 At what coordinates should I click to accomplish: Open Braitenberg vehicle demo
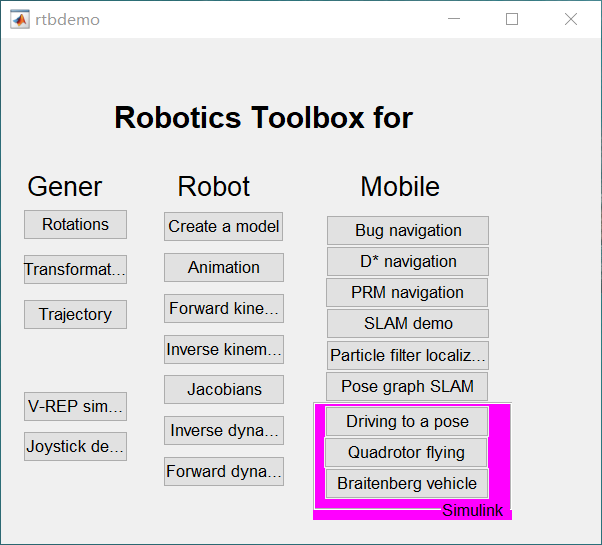(x=407, y=484)
